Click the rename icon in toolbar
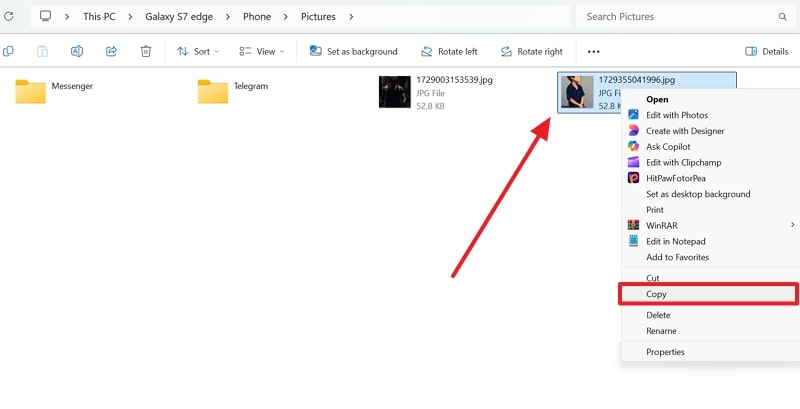800x409 pixels. point(77,51)
